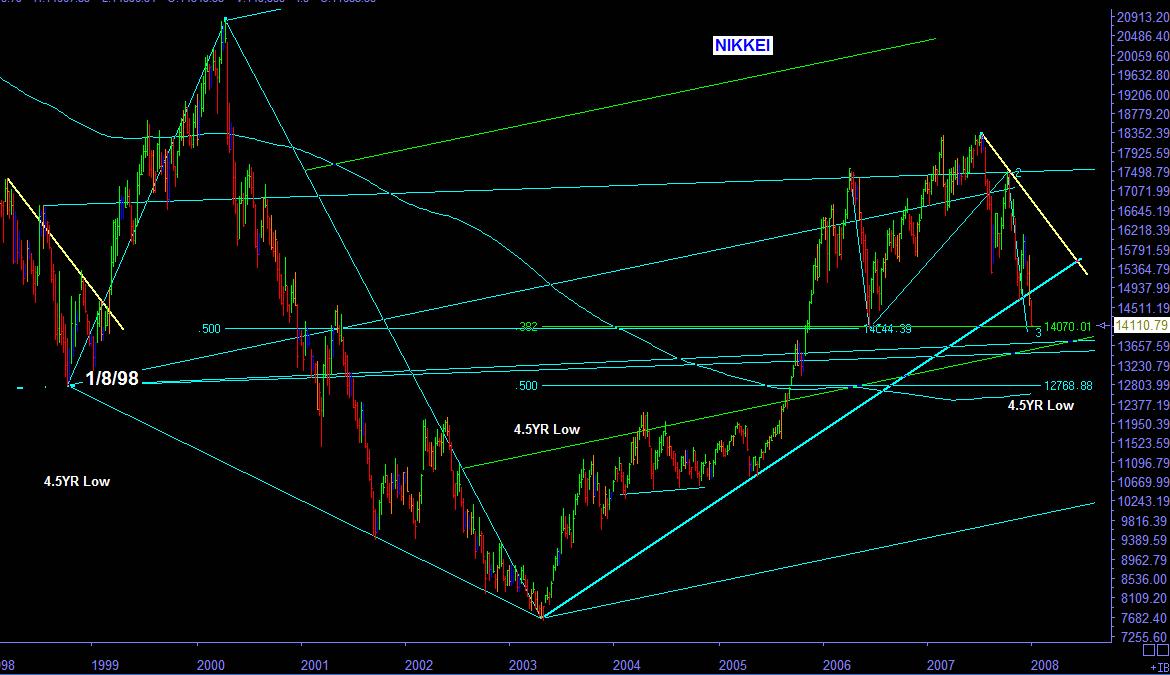This screenshot has width=1170, height=675.
Task: Click the 17498.79 price axis value
Action: [1142, 172]
